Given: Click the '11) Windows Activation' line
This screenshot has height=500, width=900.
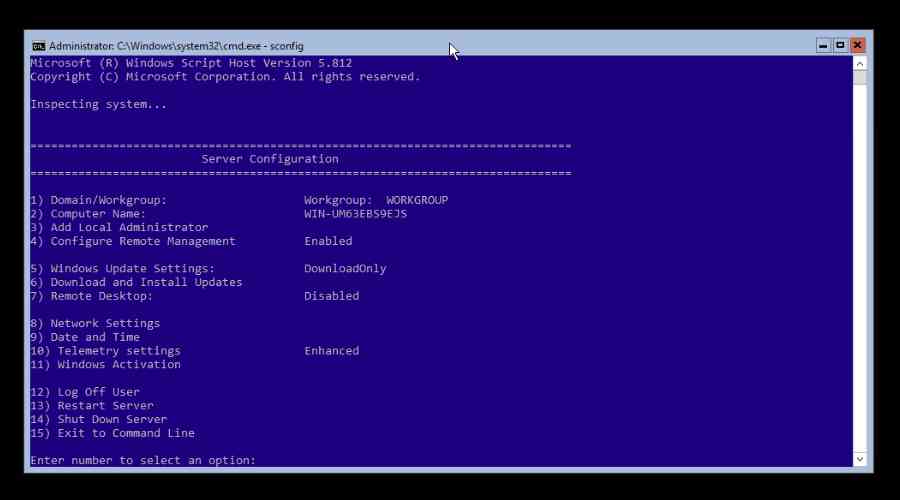Looking at the screenshot, I should point(106,365).
